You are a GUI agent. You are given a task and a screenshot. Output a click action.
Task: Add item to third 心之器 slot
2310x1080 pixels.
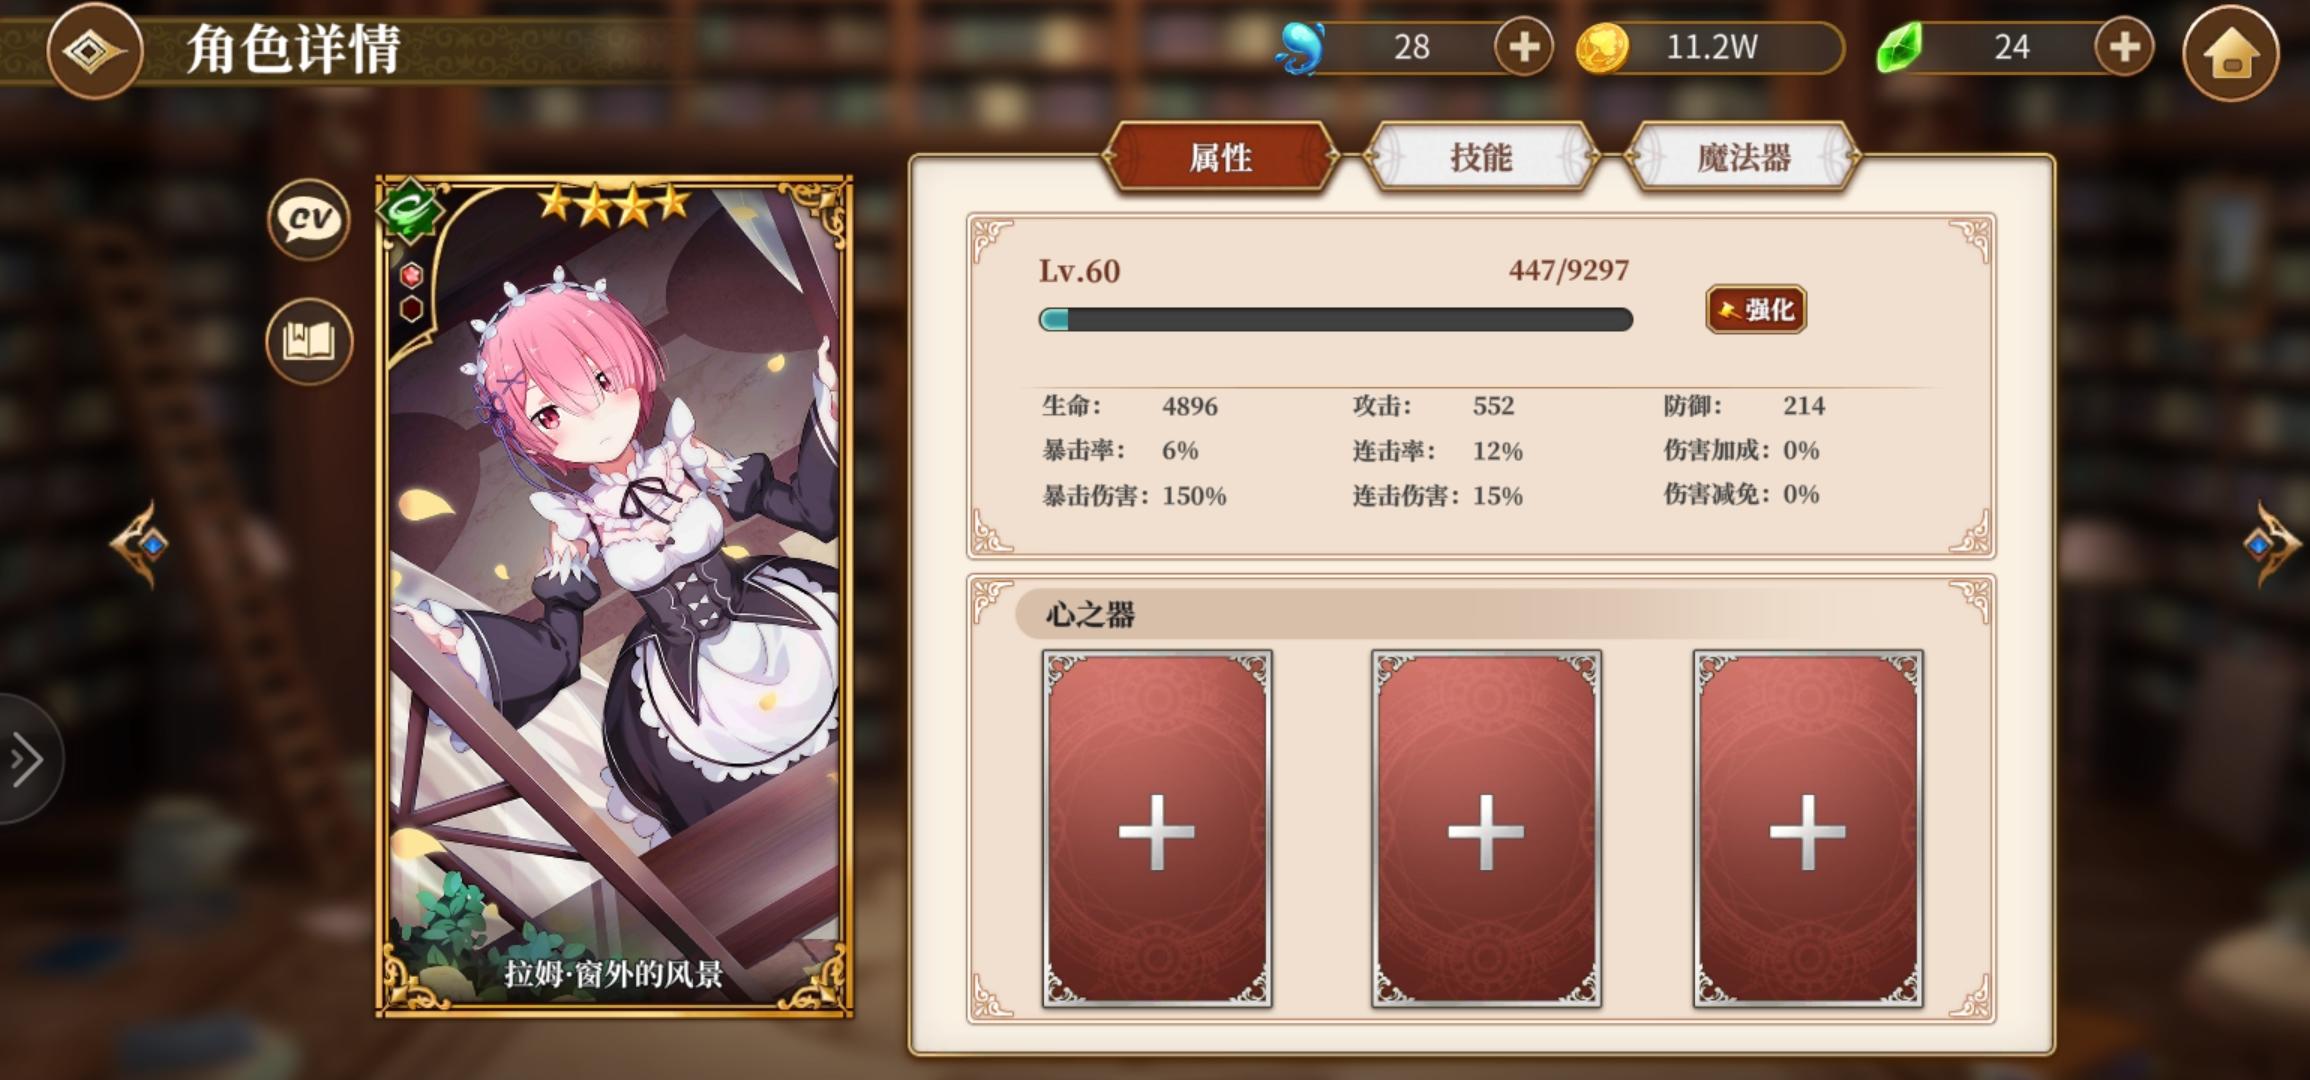tap(1808, 829)
